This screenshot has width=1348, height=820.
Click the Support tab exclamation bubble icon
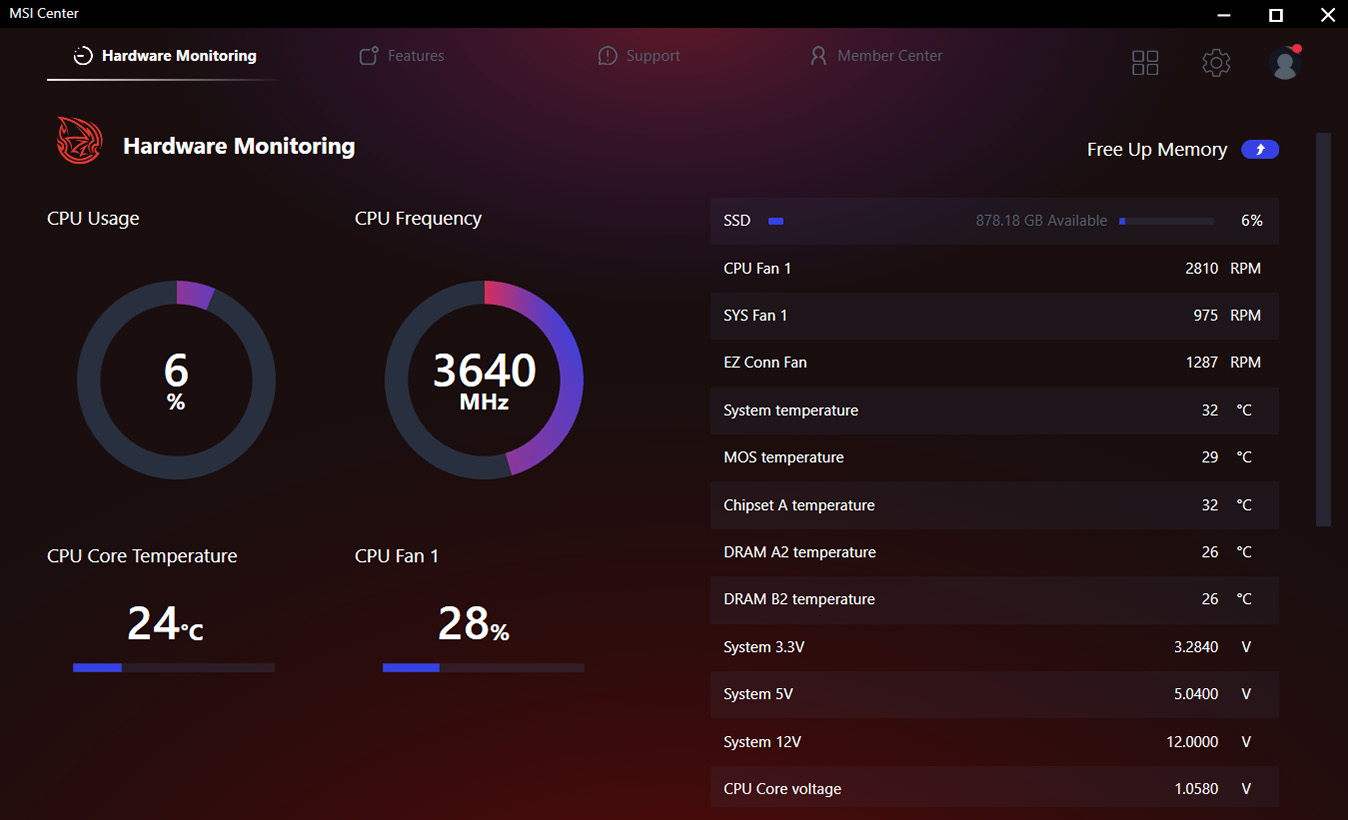click(x=607, y=56)
